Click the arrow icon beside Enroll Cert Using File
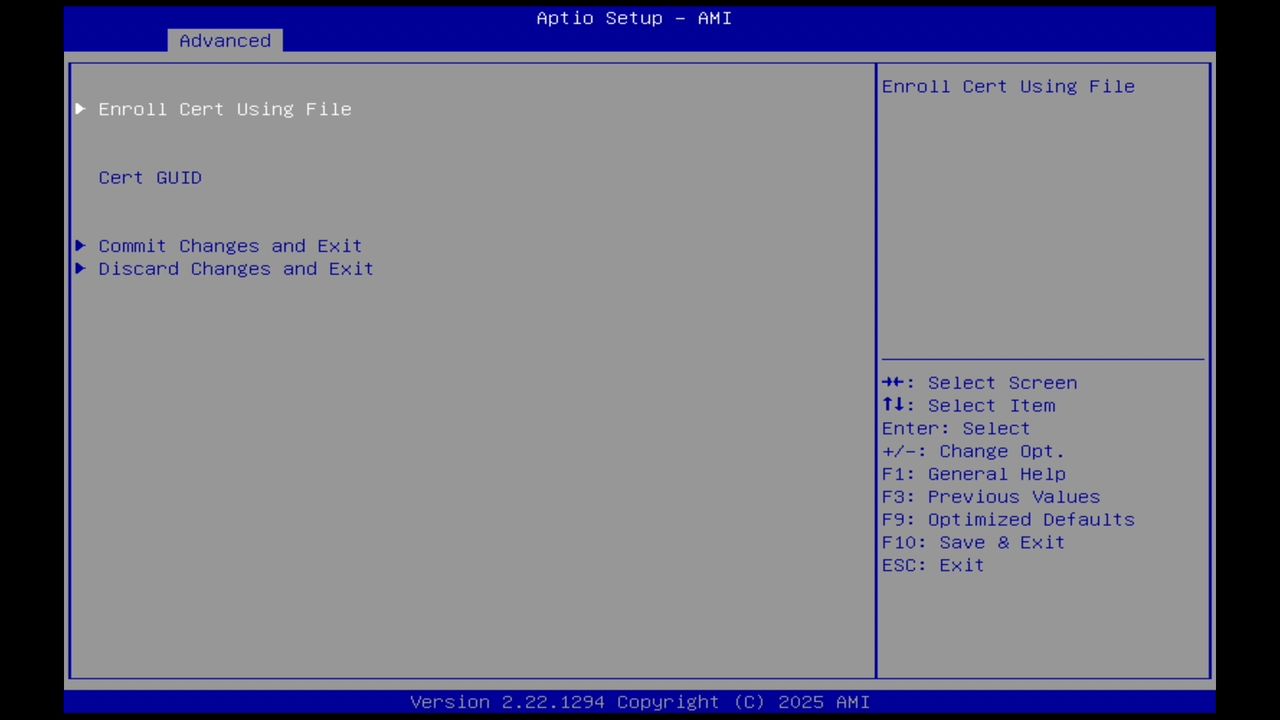 click(x=80, y=109)
